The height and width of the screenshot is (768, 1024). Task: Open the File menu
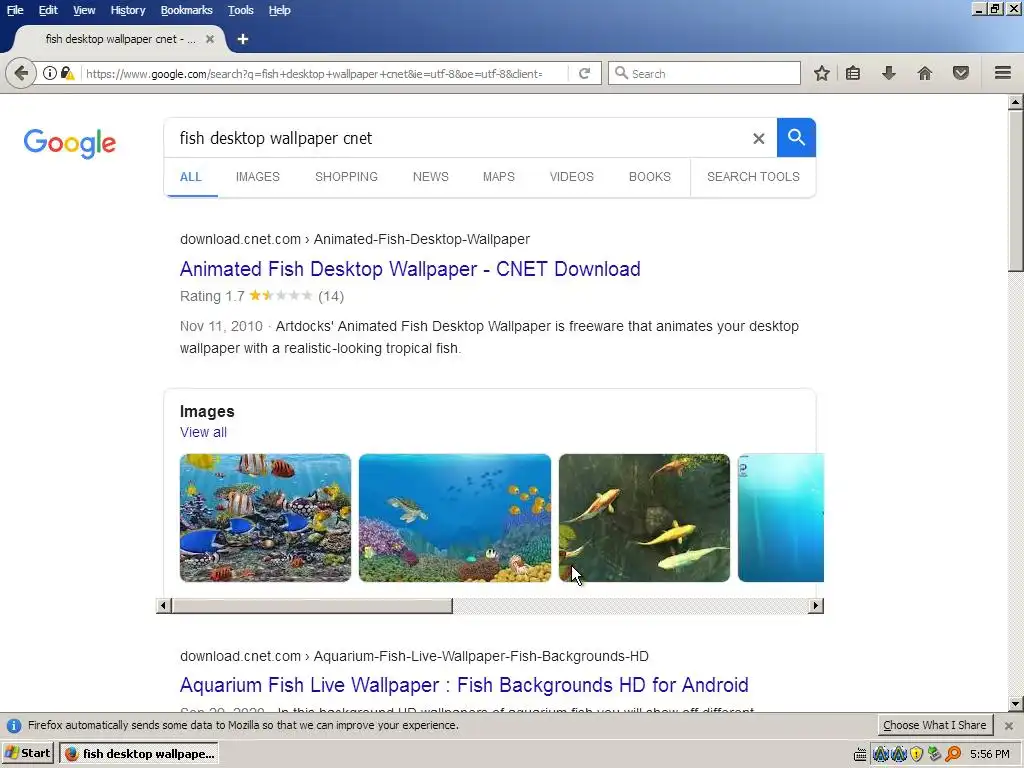pyautogui.click(x=15, y=10)
